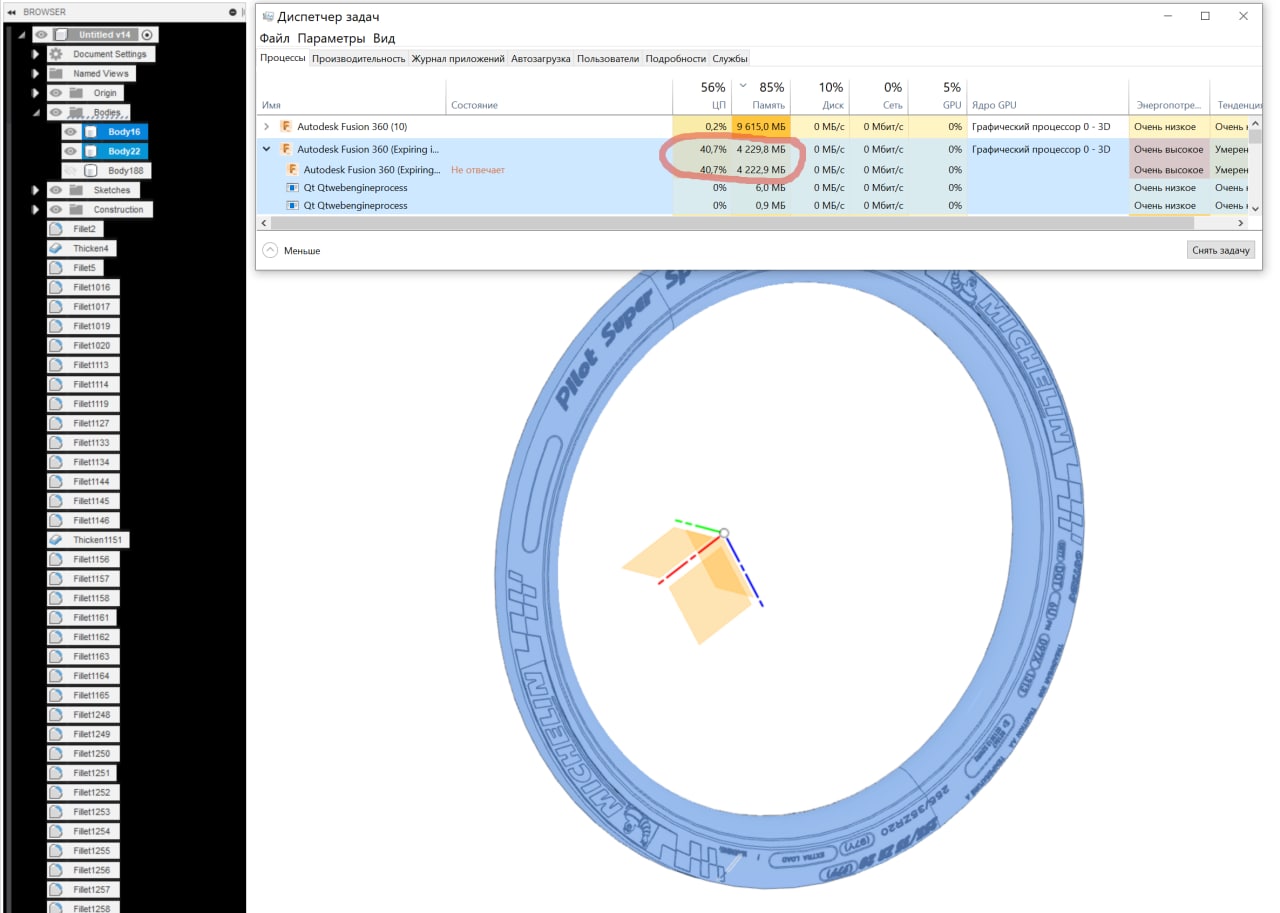1280x913 pixels.
Task: Expand the Origin folder node
Action: click(x=35, y=93)
